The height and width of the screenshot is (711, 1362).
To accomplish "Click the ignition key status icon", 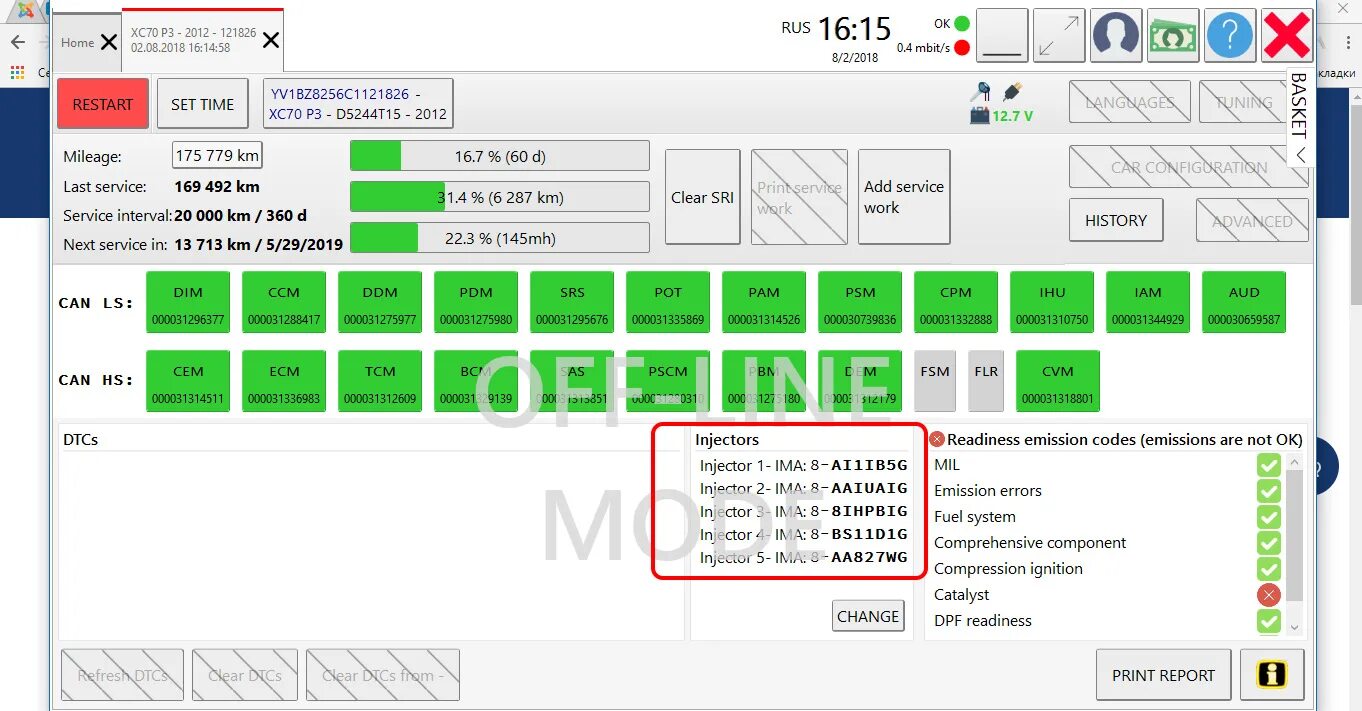I will coord(981,90).
